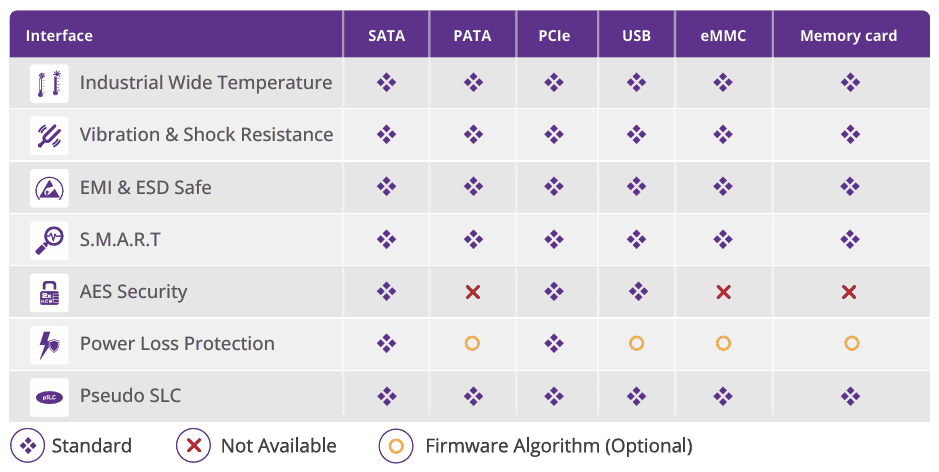Click the Industrial Wide Temperature thermometer icon
This screenshot has width=939, height=472.
point(49,83)
